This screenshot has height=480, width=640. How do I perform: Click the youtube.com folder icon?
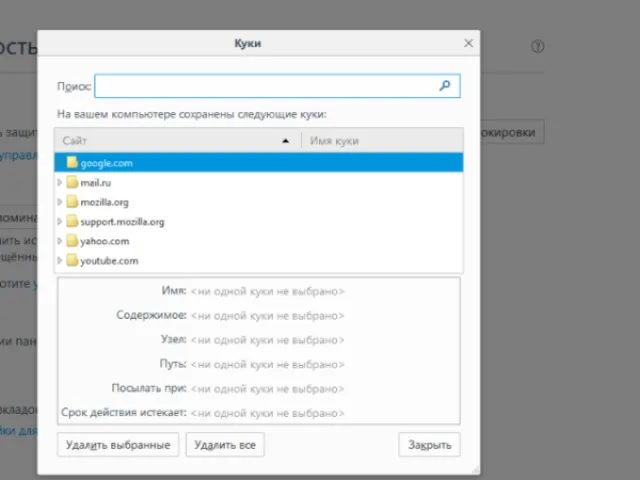pos(72,260)
